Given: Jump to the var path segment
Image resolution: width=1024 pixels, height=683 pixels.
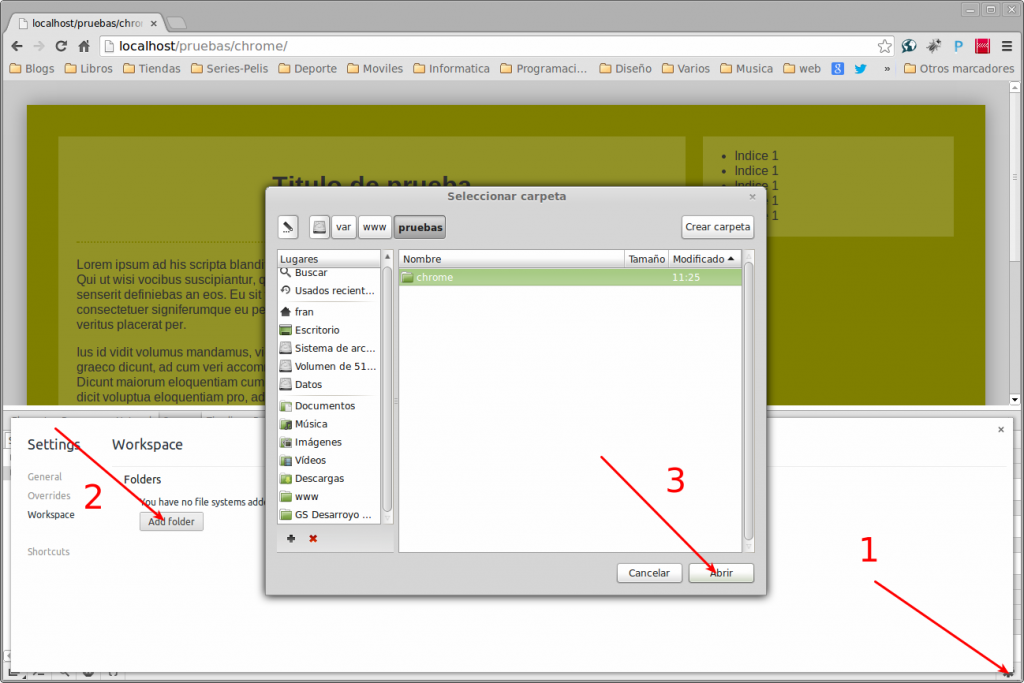Looking at the screenshot, I should 344,227.
